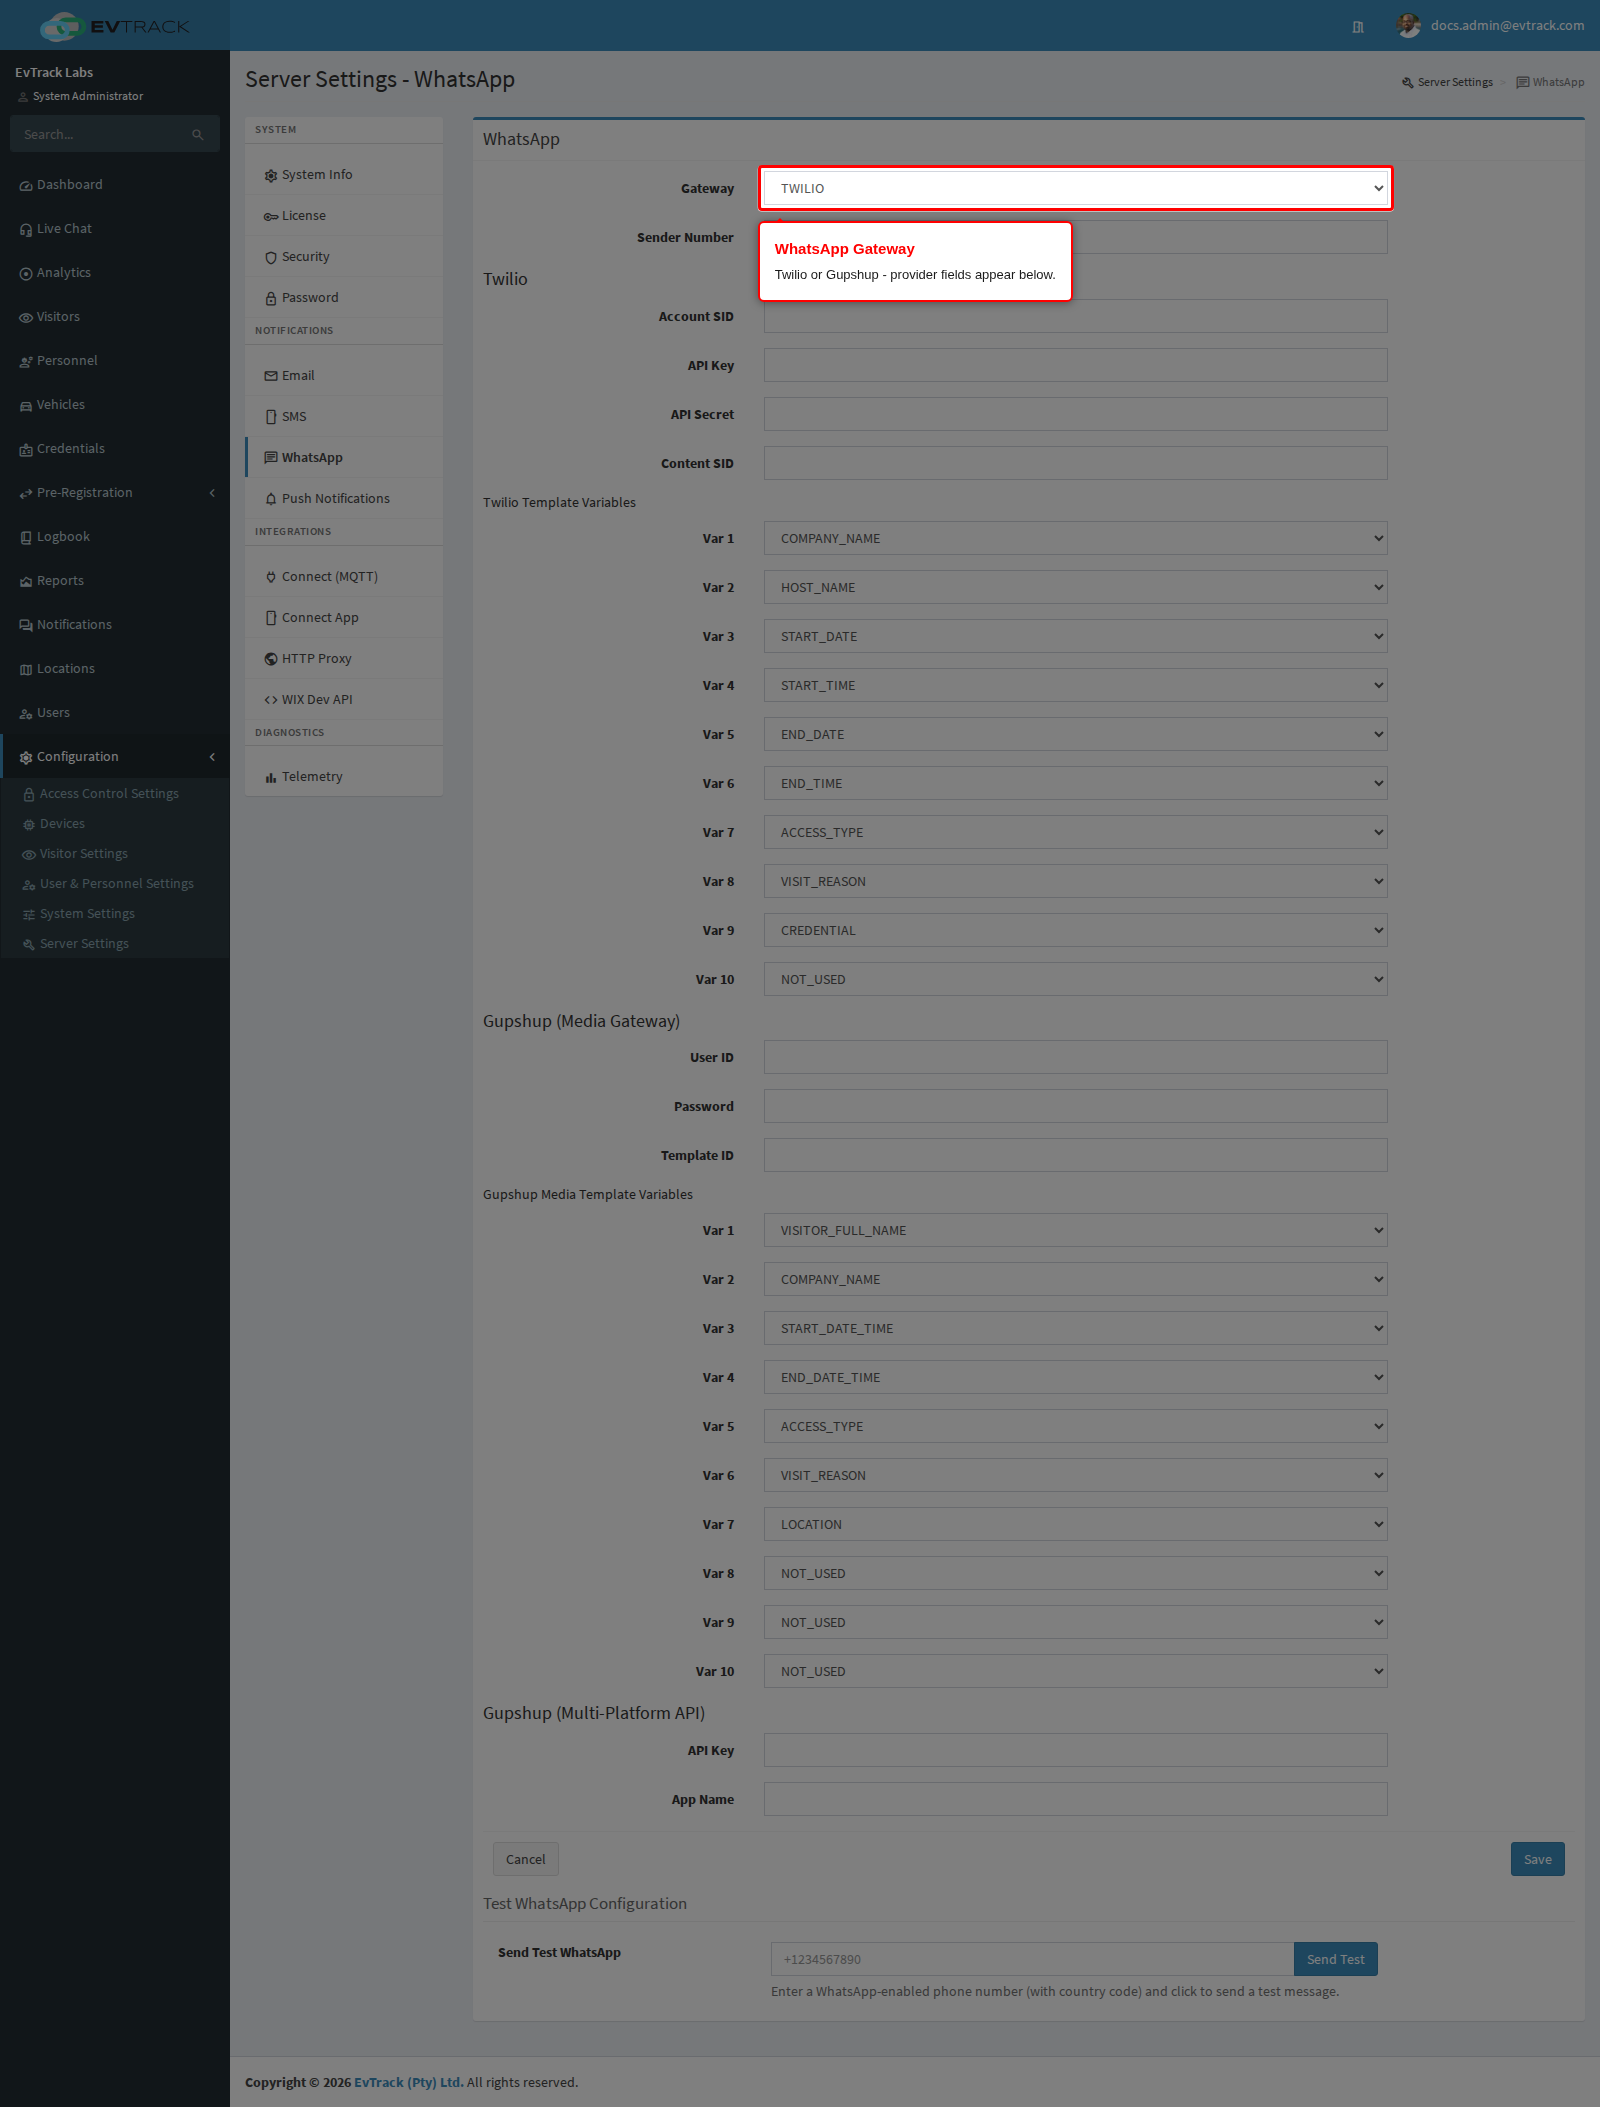Collapse the Configuration menu chevron
This screenshot has width=1600, height=2107.
pyautogui.click(x=212, y=757)
